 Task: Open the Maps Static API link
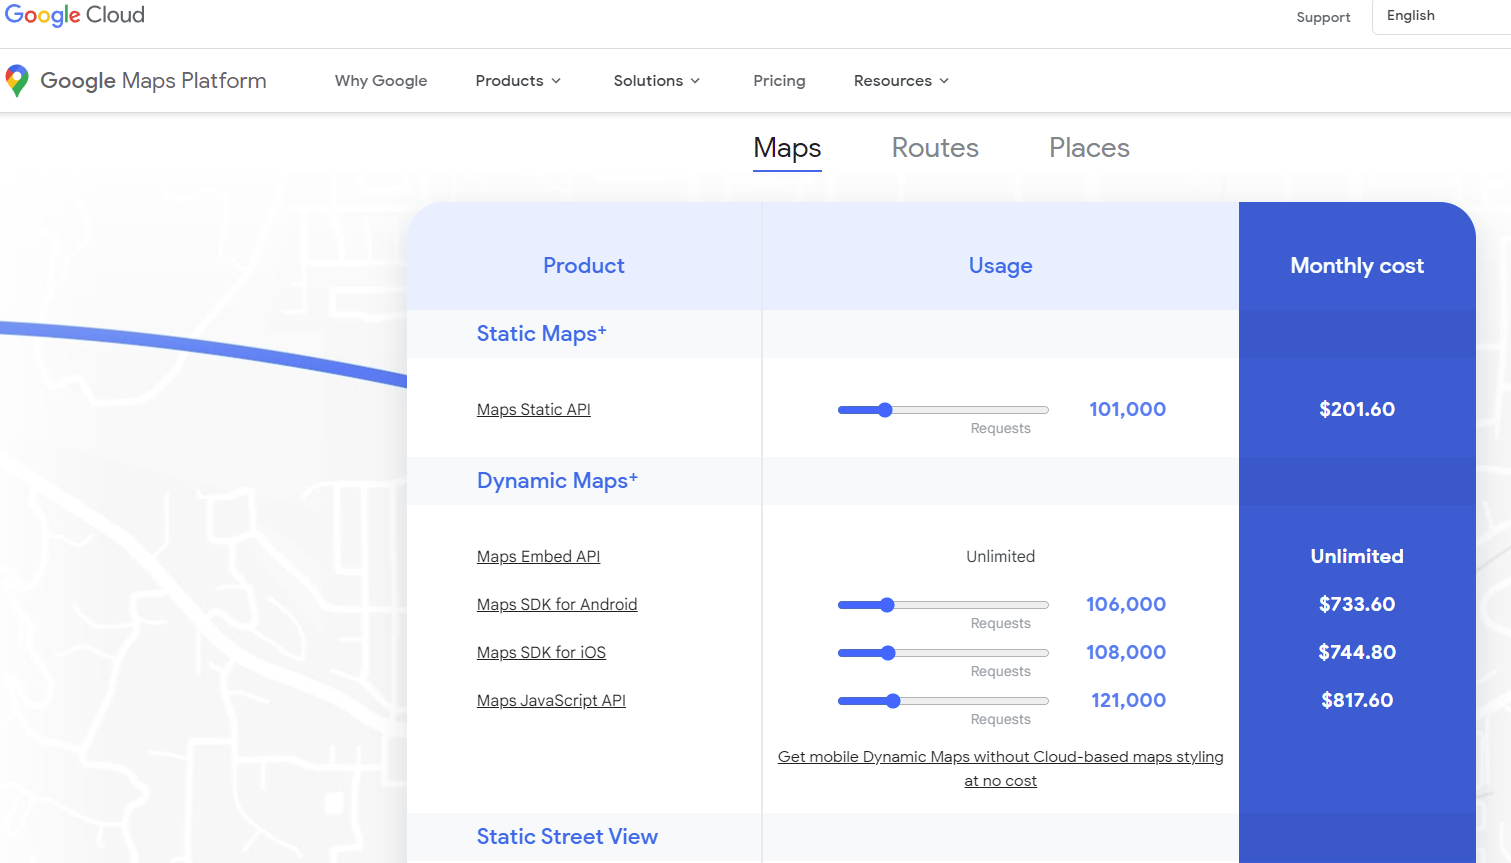[x=534, y=409]
